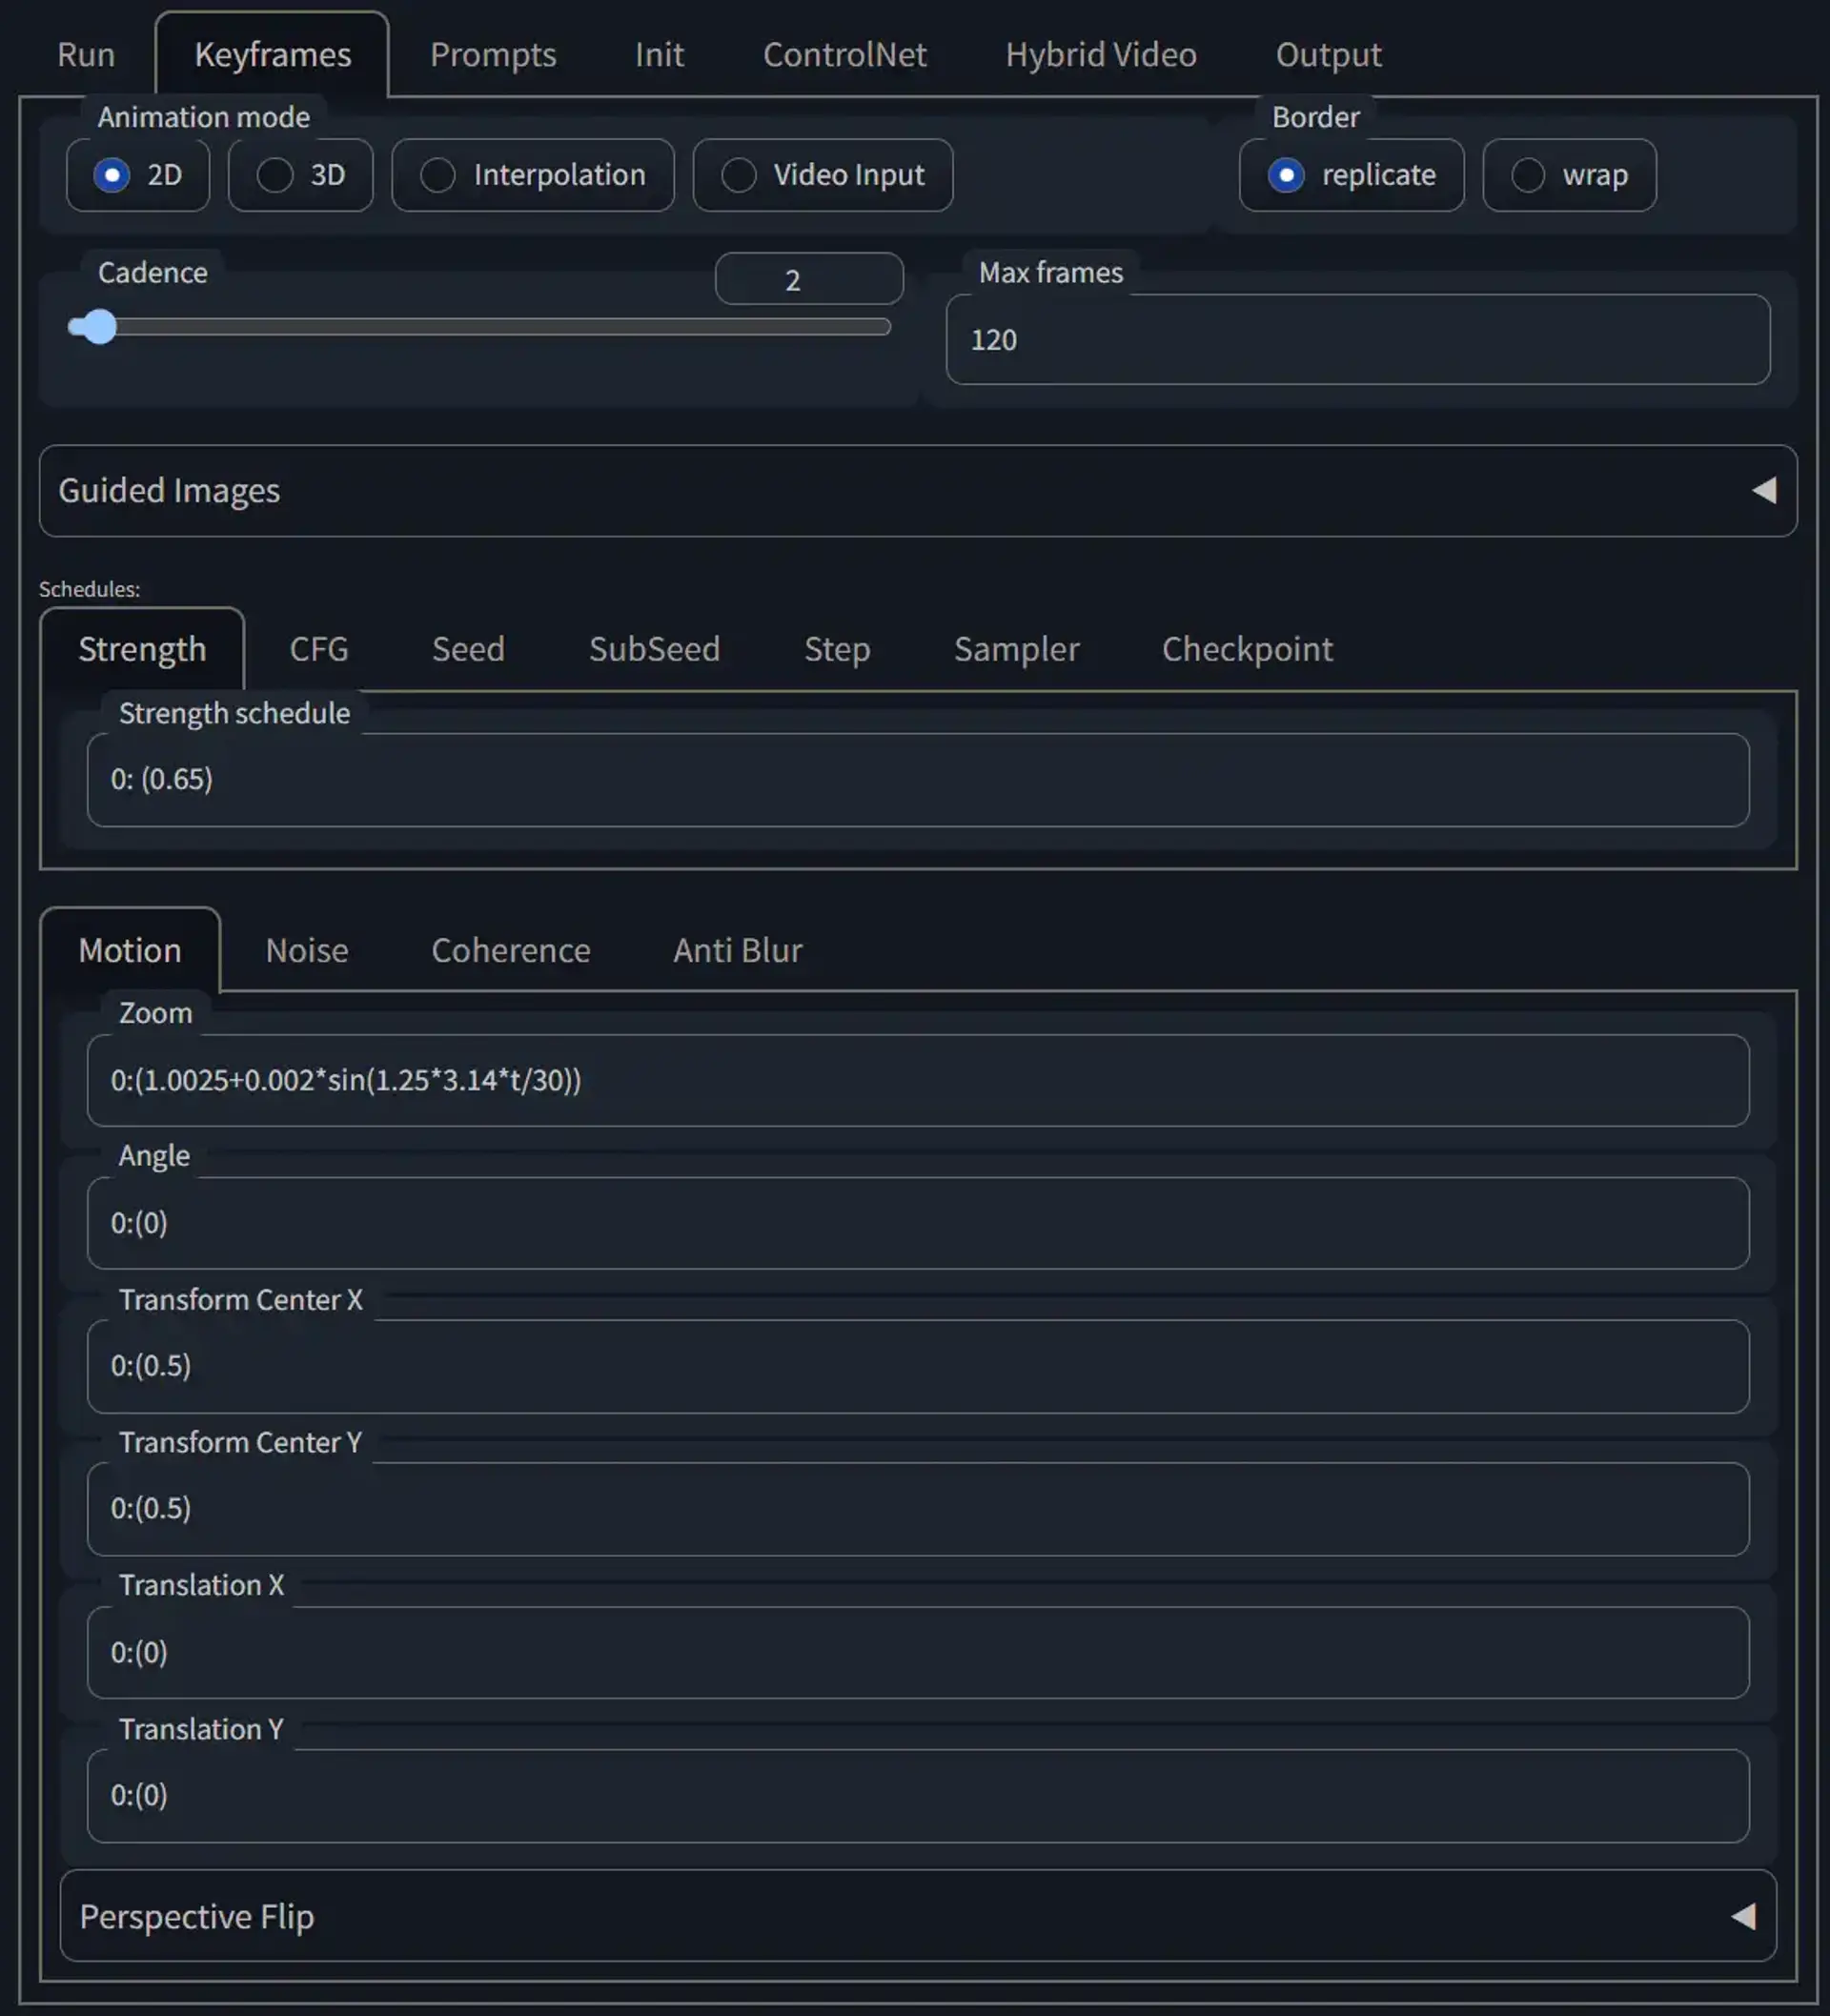Click the Max frames input field
The image size is (1830, 2016).
coord(1356,340)
